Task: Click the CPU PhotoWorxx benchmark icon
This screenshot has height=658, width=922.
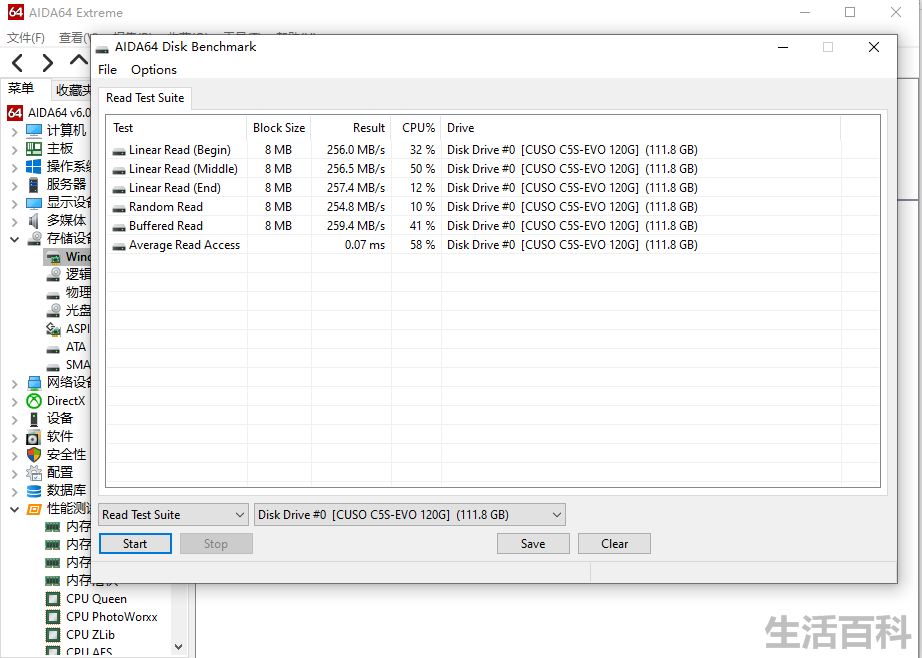Action: click(x=53, y=617)
